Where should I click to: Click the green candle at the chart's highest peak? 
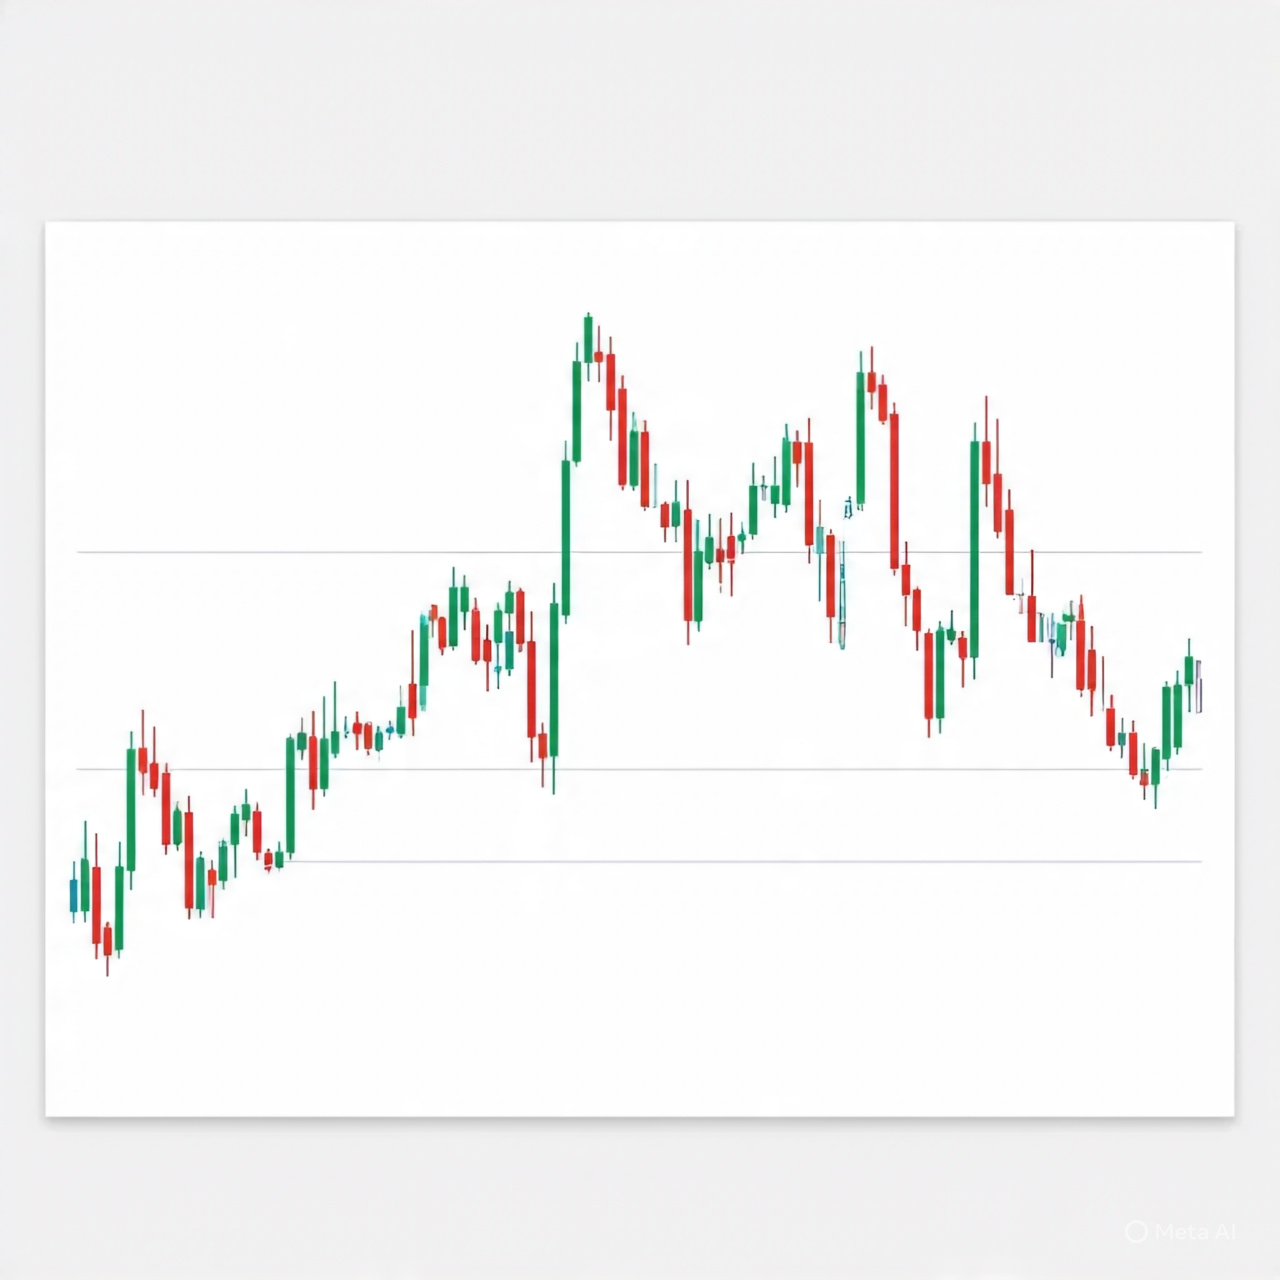click(588, 338)
